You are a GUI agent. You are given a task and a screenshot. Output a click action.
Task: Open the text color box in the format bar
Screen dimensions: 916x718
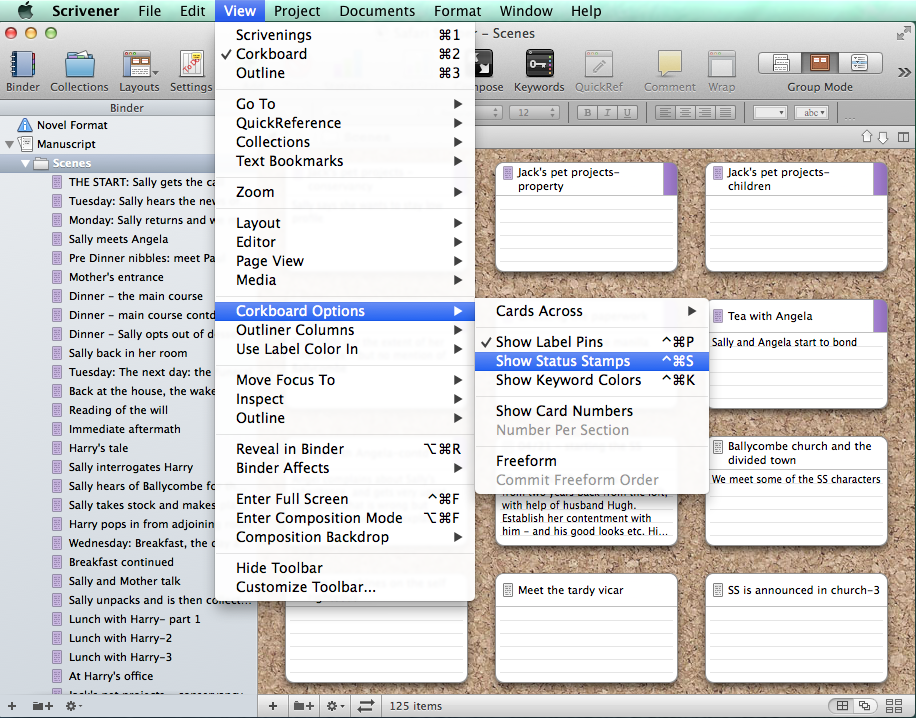click(770, 113)
